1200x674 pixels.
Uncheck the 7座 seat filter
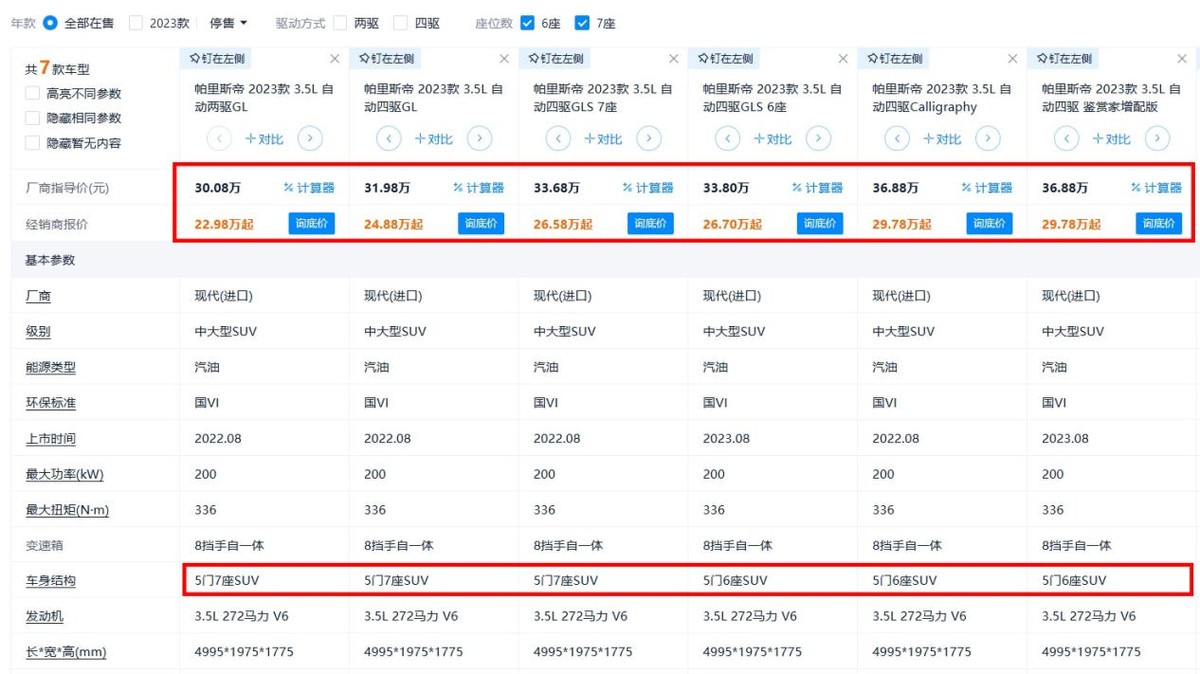pos(582,23)
